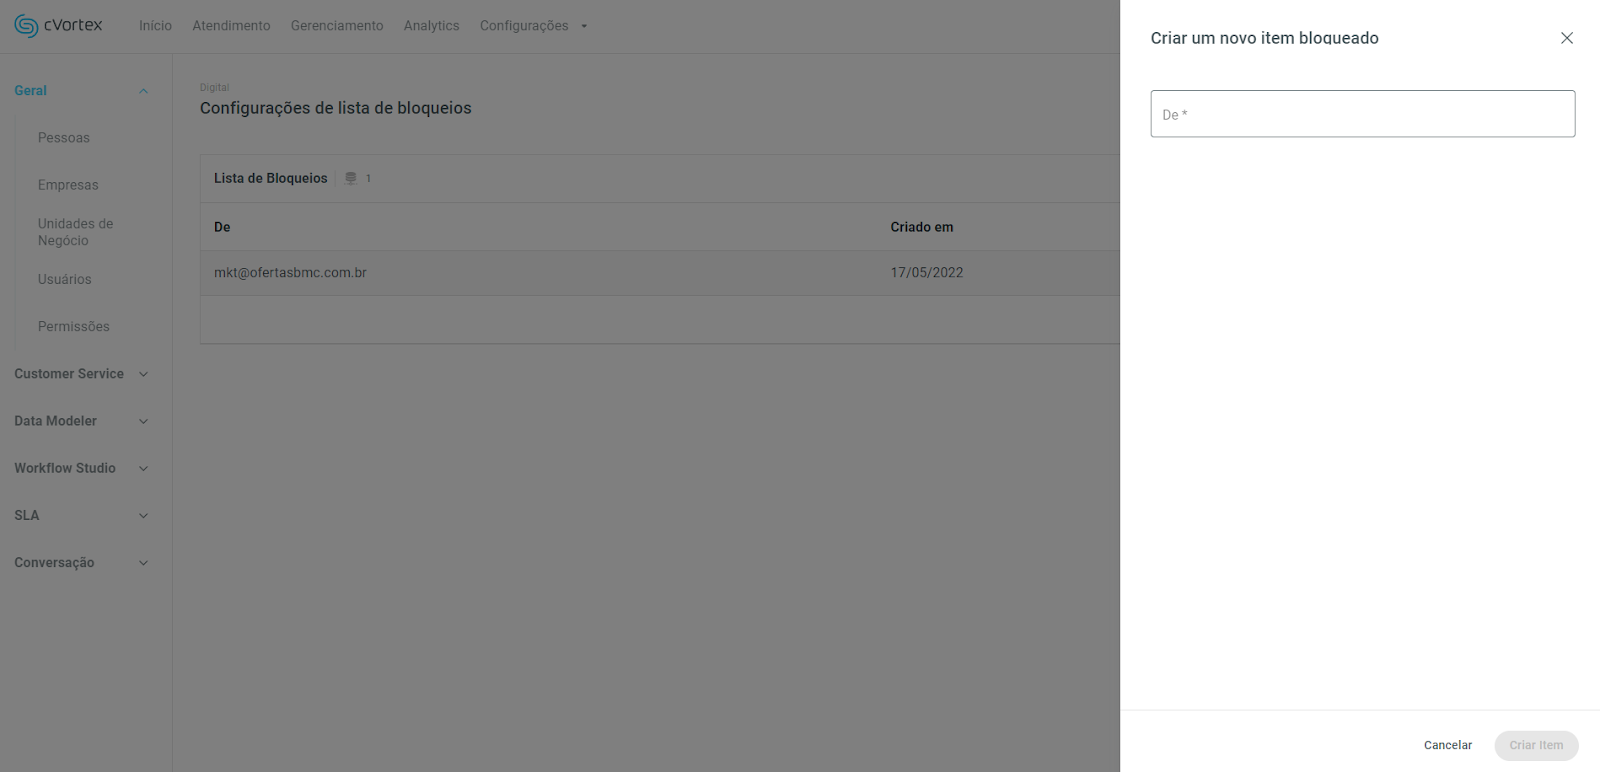The image size is (1600, 772).
Task: Open Unidades de Negócio in sidebar
Action: [75, 232]
